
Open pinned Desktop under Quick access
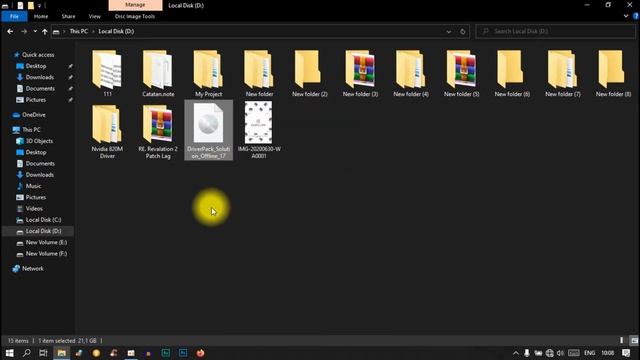click(x=36, y=66)
